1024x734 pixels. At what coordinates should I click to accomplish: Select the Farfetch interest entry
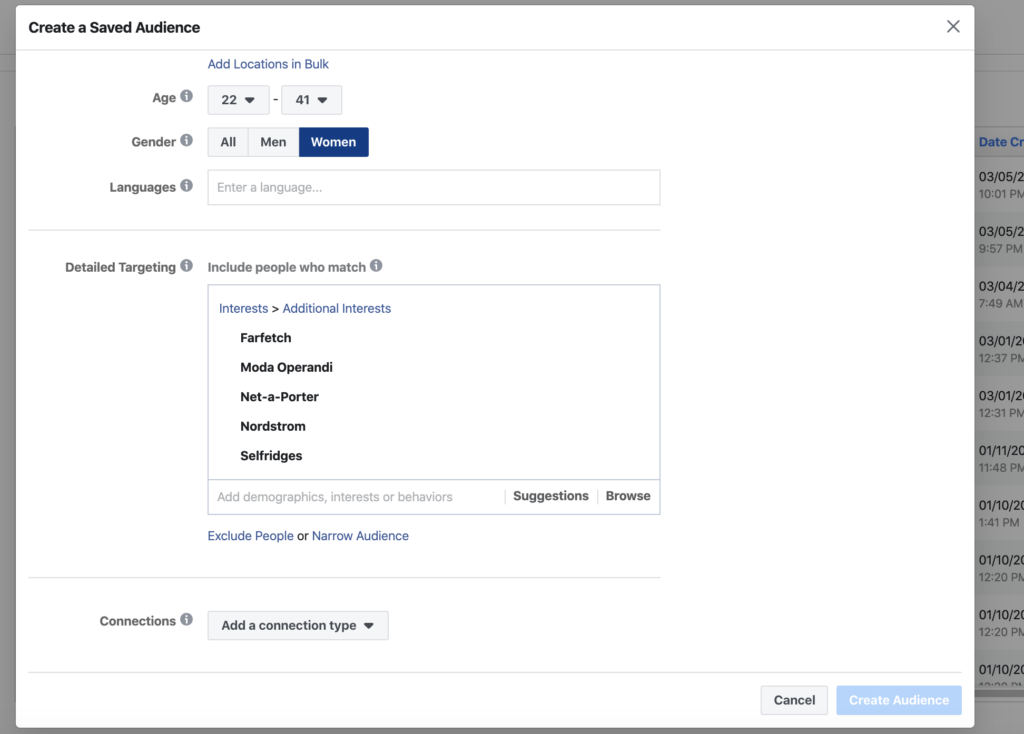(x=266, y=338)
